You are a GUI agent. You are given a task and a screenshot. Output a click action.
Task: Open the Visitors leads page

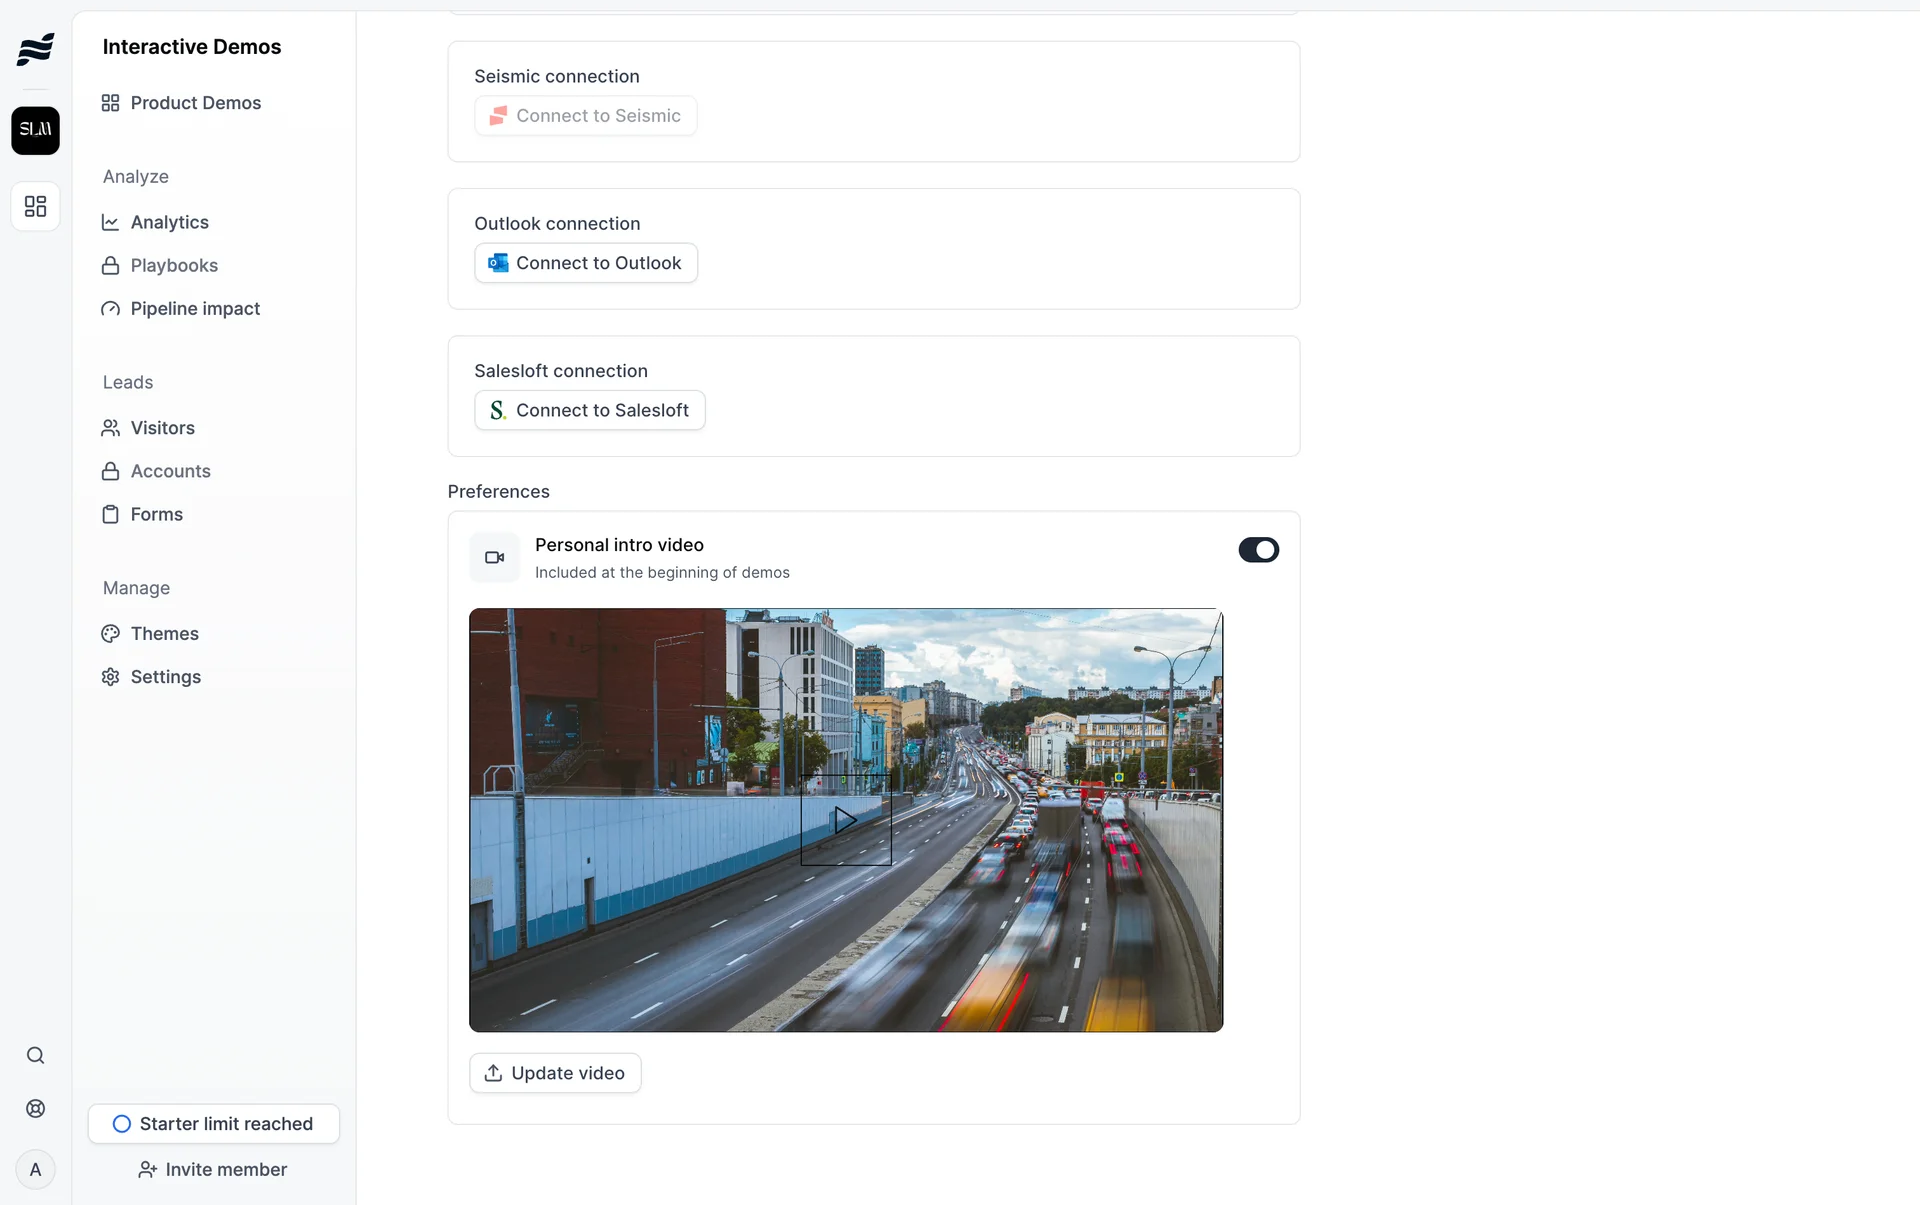tap(162, 428)
